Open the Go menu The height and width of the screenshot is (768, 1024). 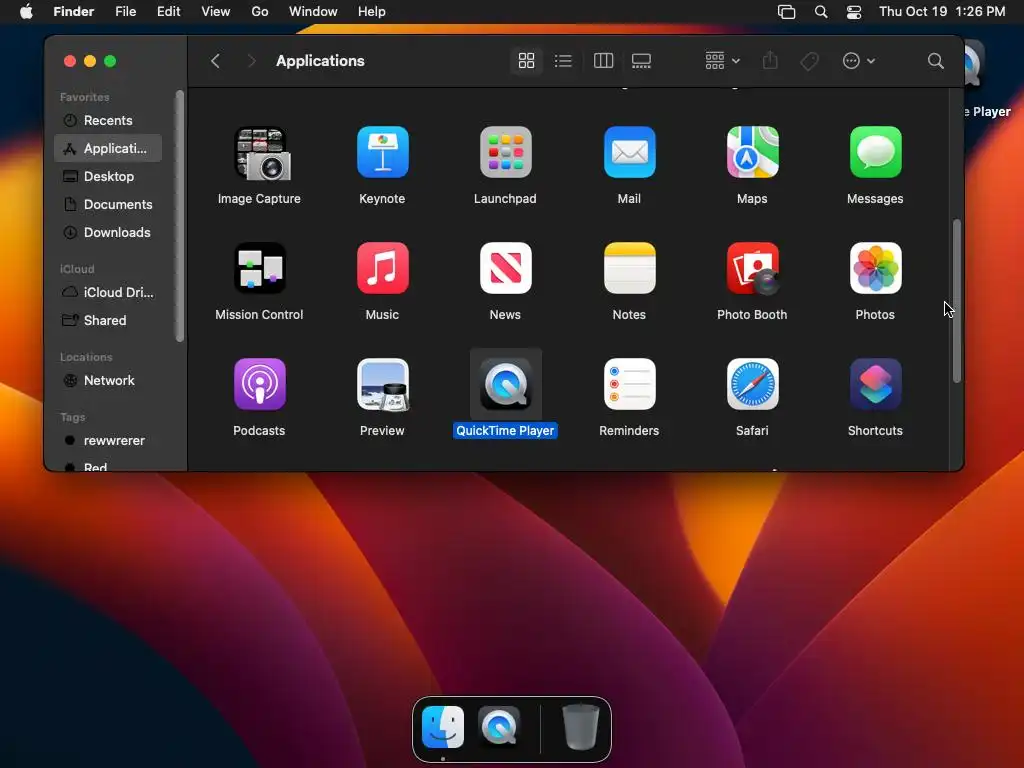[260, 12]
